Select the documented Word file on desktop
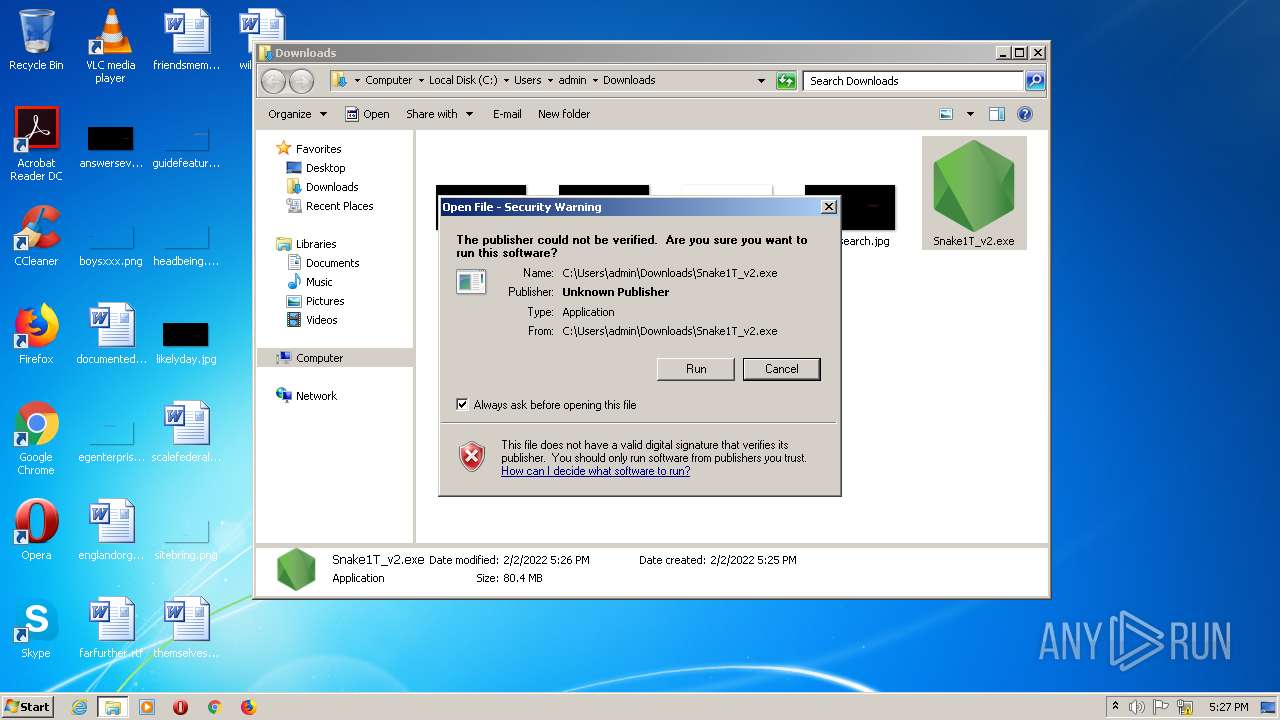The width and height of the screenshot is (1280, 720). tap(110, 334)
